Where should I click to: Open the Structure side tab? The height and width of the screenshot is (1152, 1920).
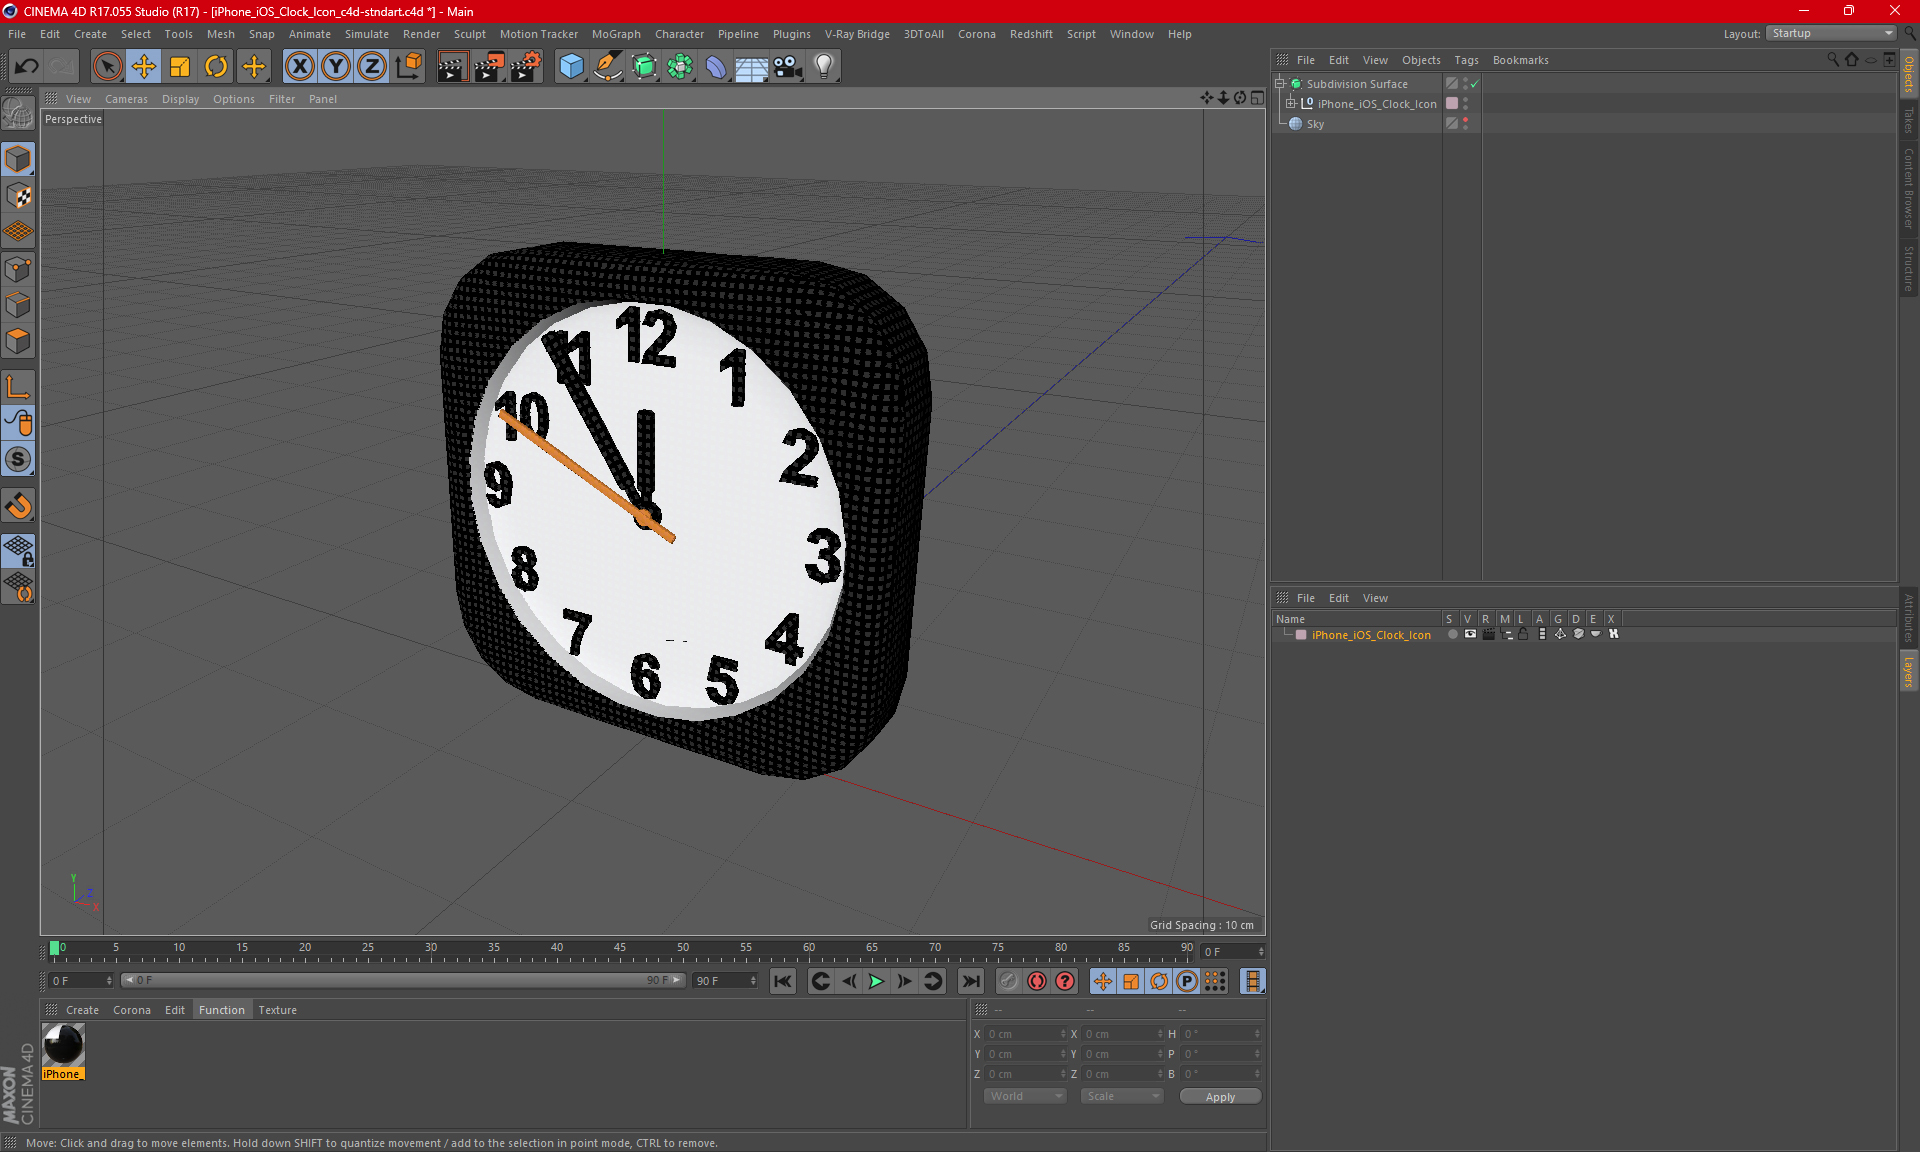tap(1908, 268)
